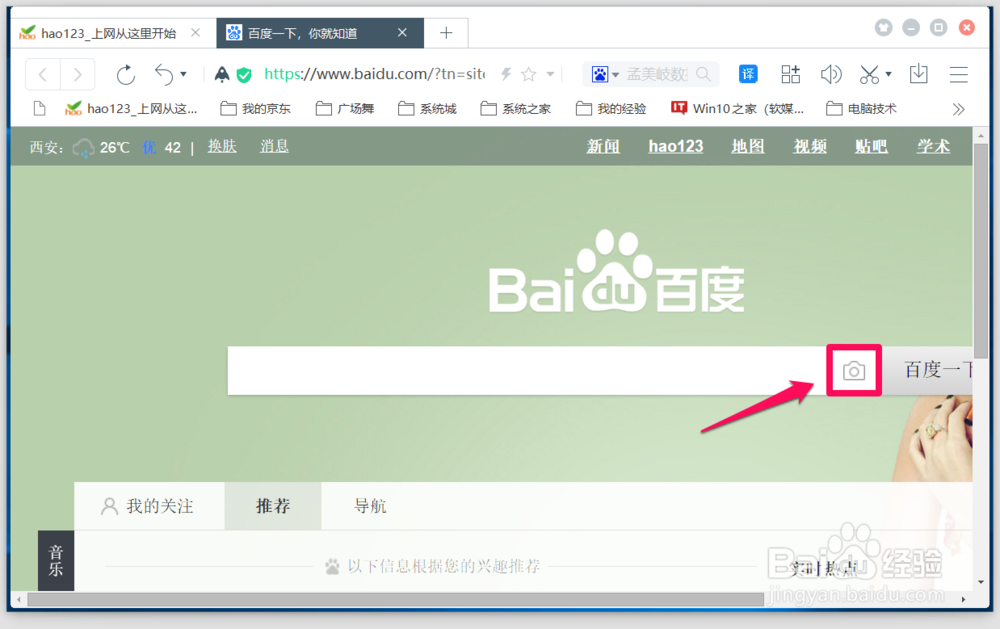This screenshot has height=629, width=1000.
Task: Open the 我的经验 bookmark folder
Action: coord(611,109)
